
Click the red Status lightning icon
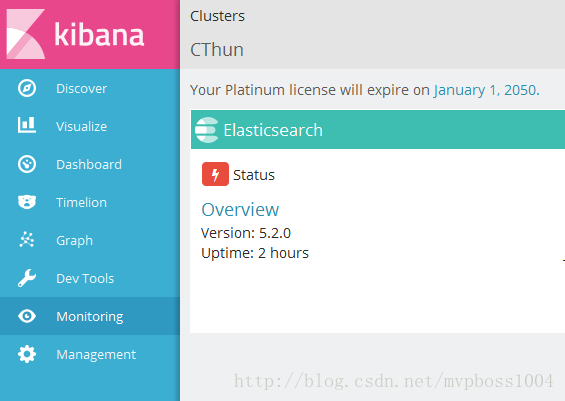[x=215, y=174]
